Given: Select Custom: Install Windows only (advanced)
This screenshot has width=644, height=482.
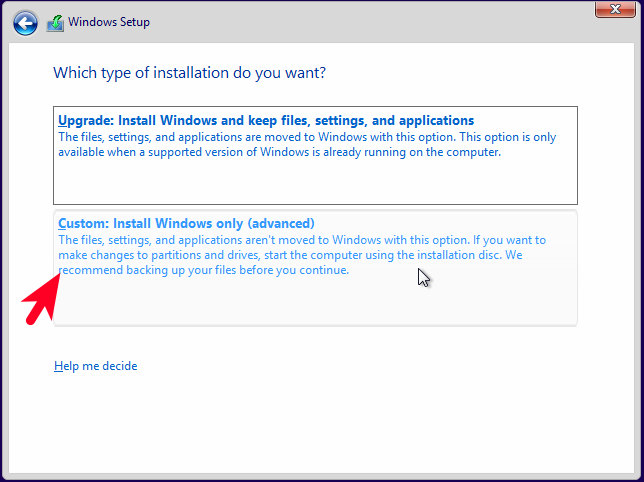Looking at the screenshot, I should (x=315, y=268).
